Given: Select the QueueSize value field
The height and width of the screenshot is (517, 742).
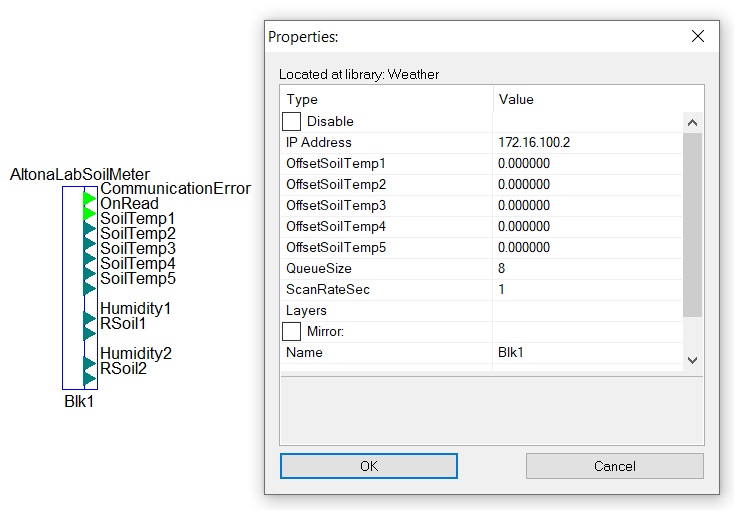Looking at the screenshot, I should click(587, 268).
